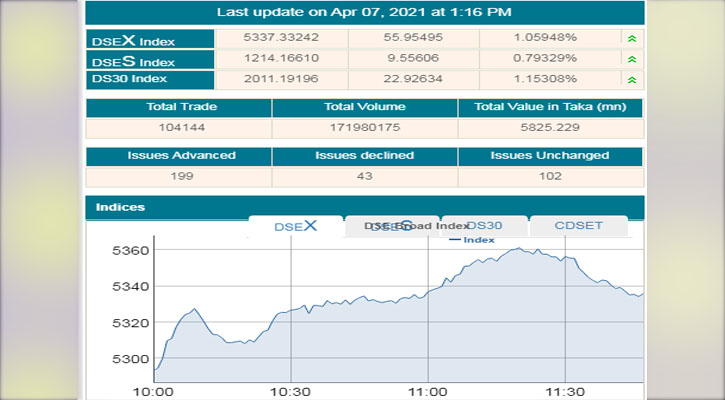Click the green up arrow in DSES row
725x400 pixels.
point(630,59)
